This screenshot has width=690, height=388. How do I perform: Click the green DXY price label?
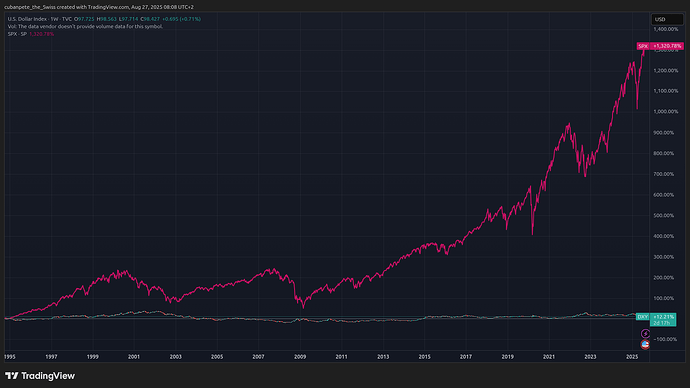click(643, 317)
